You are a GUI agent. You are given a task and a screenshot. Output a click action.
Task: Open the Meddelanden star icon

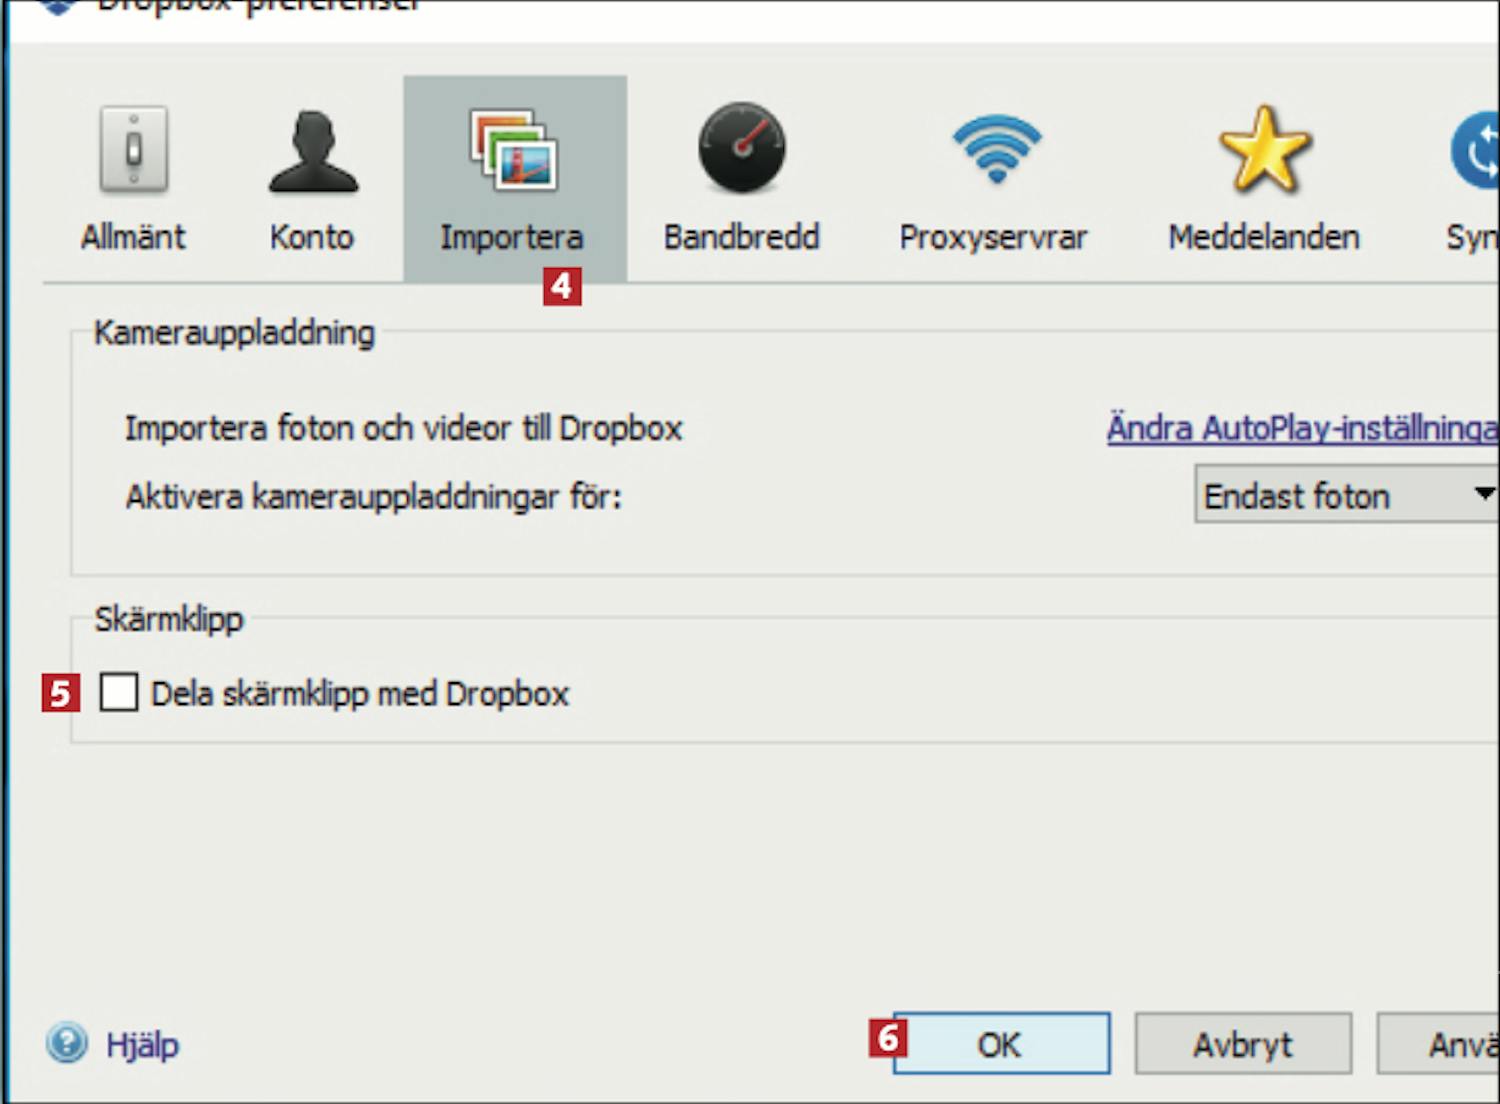pos(1265,150)
